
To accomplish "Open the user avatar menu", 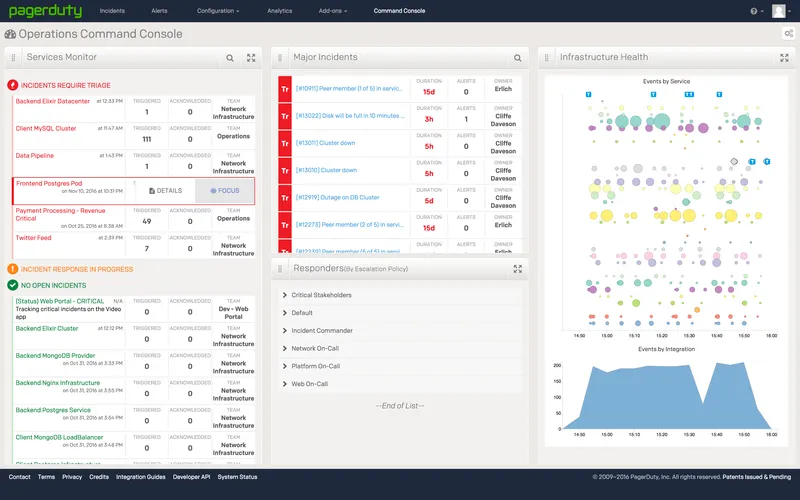I will pos(781,11).
